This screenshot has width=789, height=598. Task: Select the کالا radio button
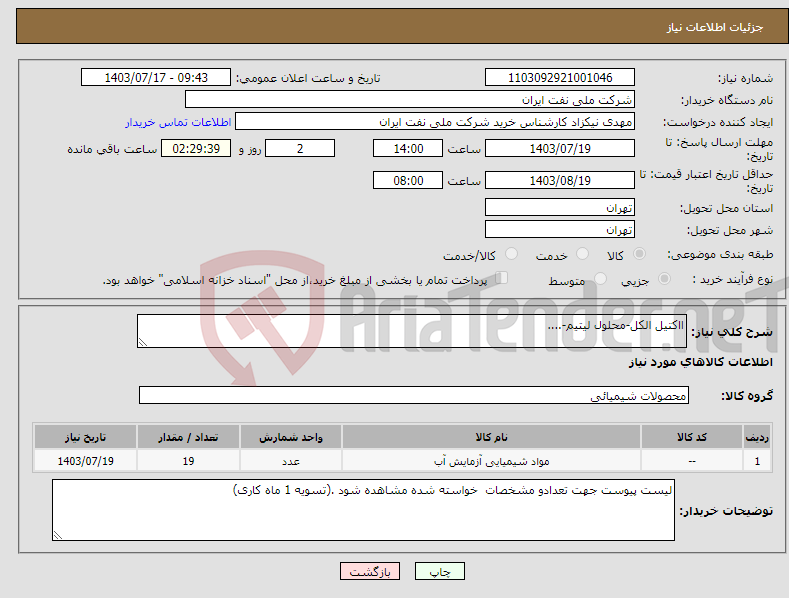click(x=639, y=254)
